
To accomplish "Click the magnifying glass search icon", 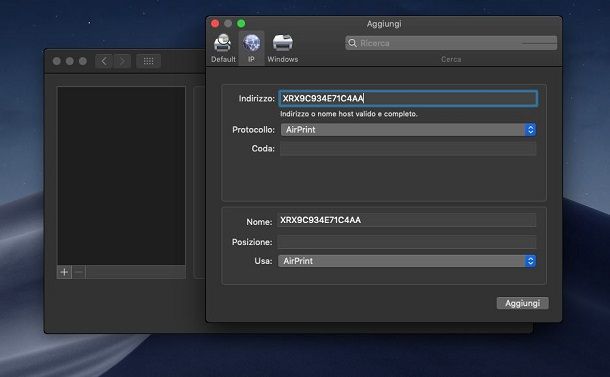I will [352, 43].
